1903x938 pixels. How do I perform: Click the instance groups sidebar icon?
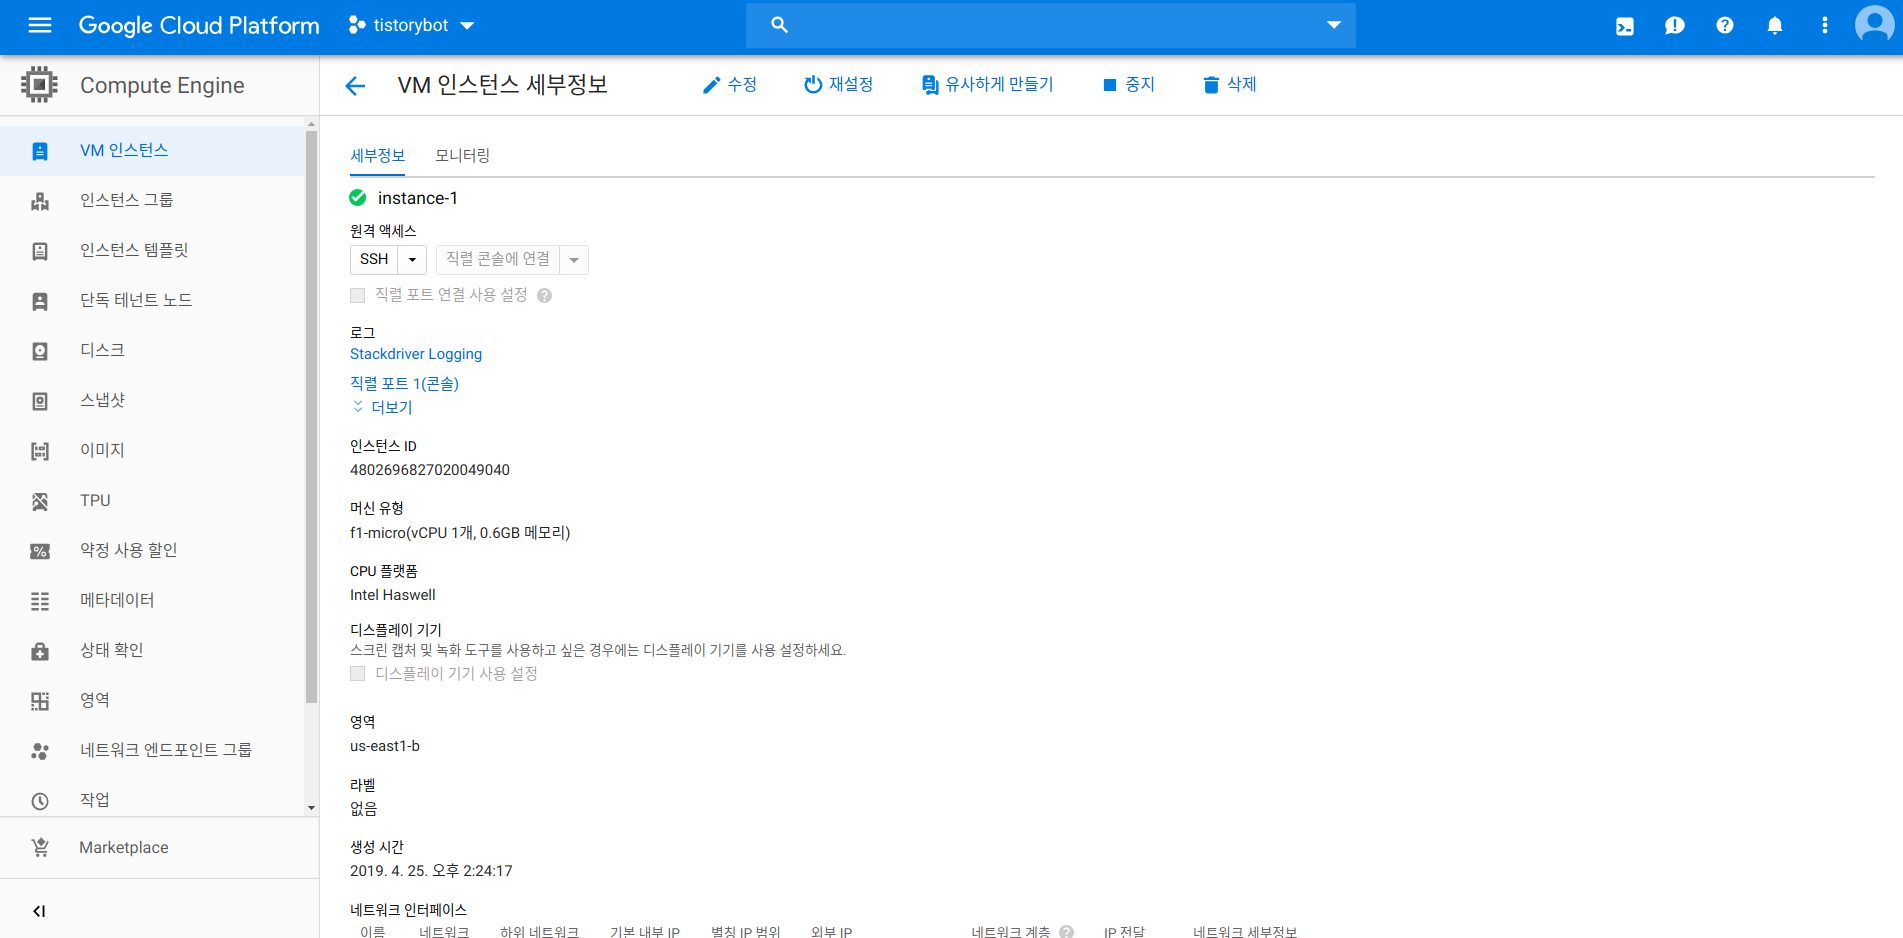(40, 201)
